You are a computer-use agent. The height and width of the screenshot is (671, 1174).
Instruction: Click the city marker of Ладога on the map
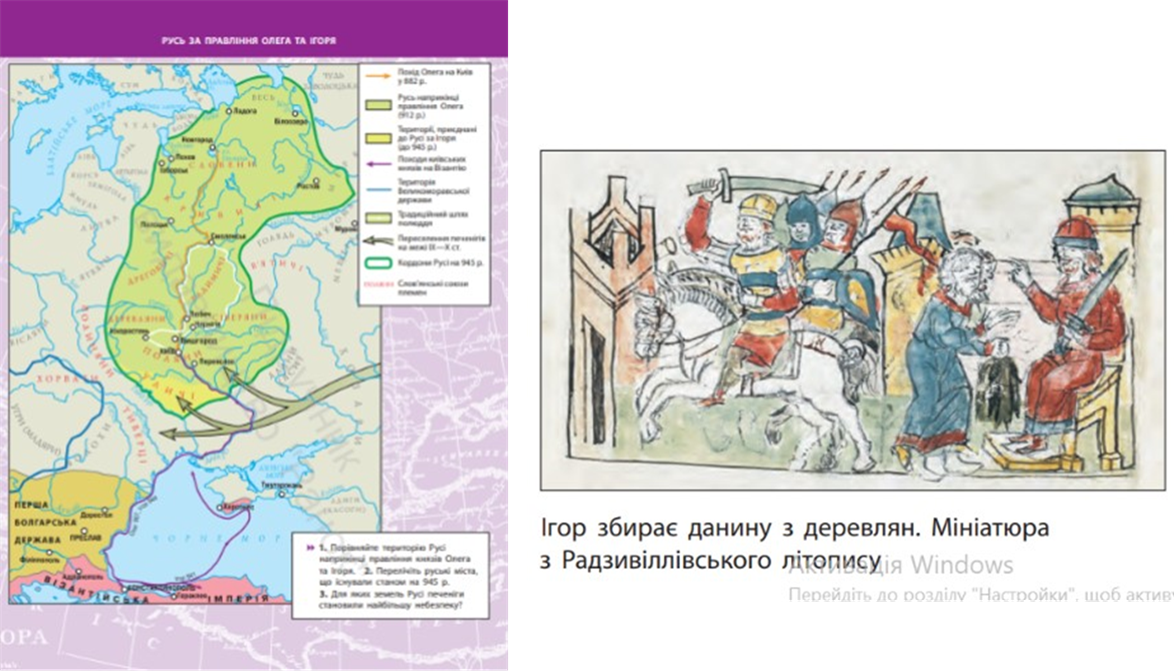coord(229,111)
